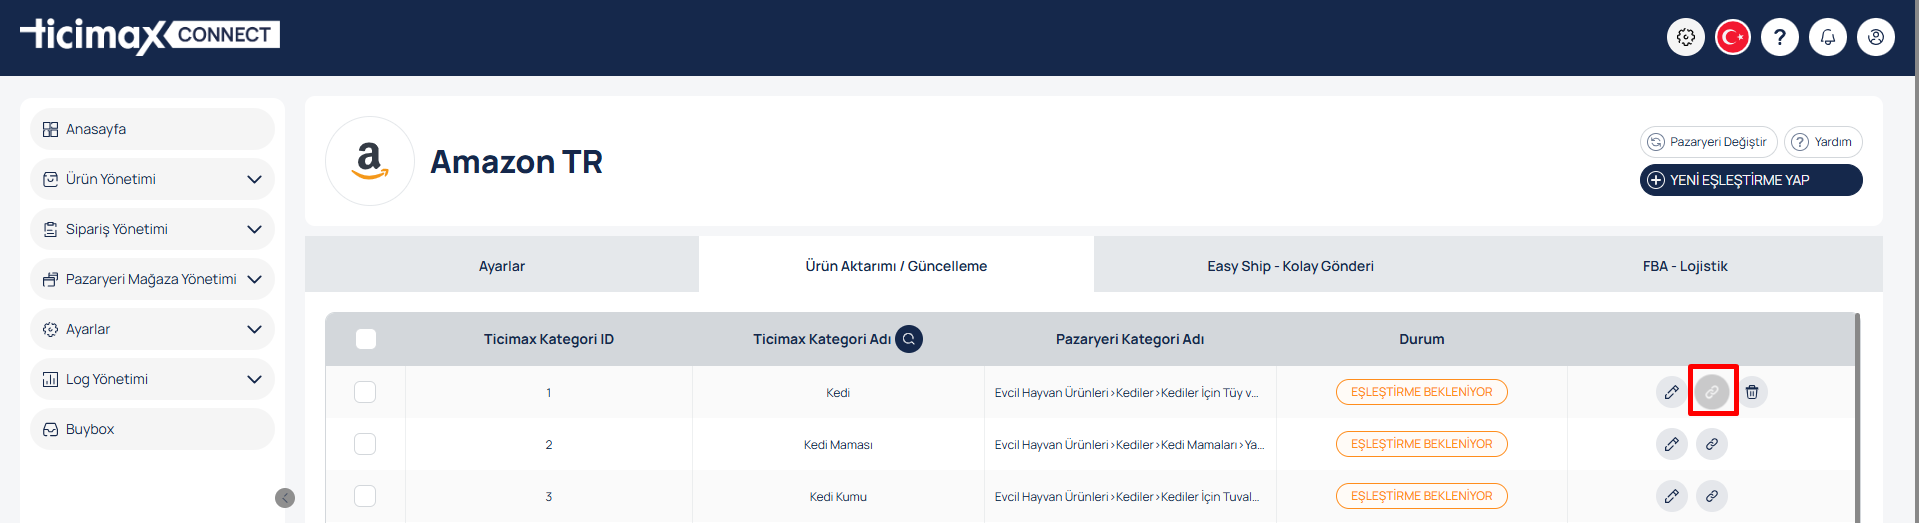Check the checkbox for Kedi Maması row
1919x523 pixels.
click(365, 444)
